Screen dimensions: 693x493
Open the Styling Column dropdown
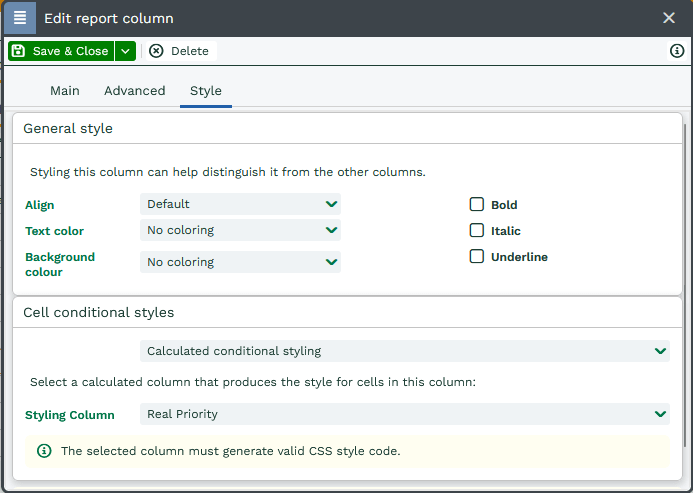(405, 414)
